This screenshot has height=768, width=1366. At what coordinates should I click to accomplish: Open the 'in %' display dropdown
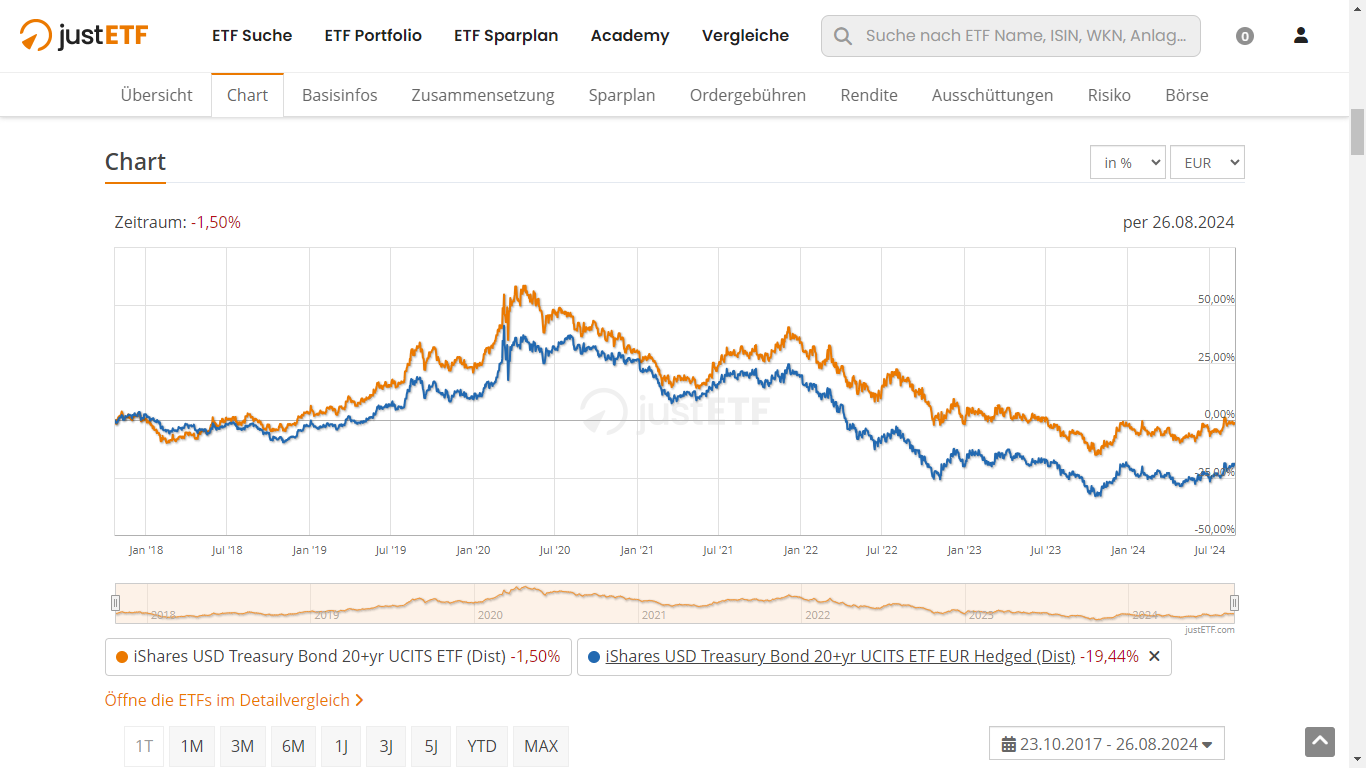pyautogui.click(x=1127, y=162)
